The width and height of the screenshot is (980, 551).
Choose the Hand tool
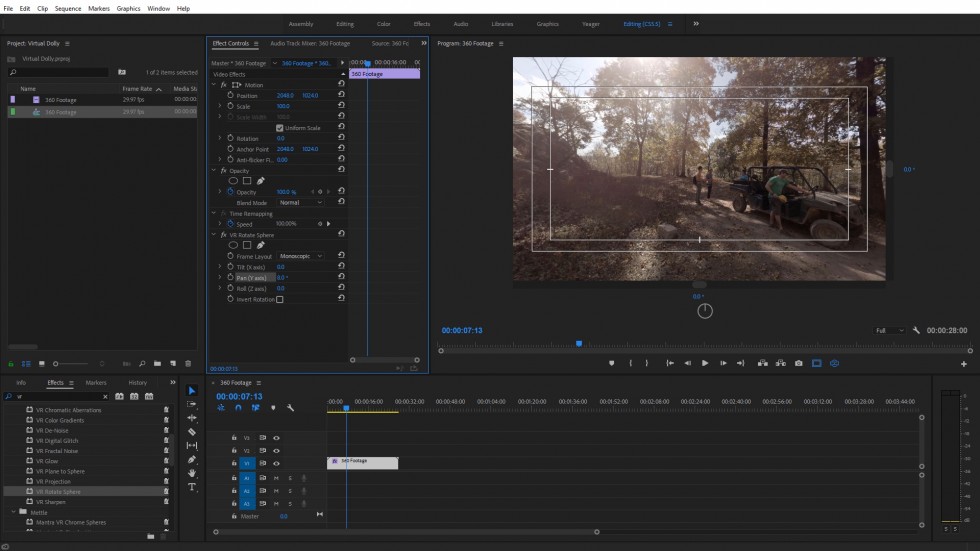pyautogui.click(x=192, y=473)
